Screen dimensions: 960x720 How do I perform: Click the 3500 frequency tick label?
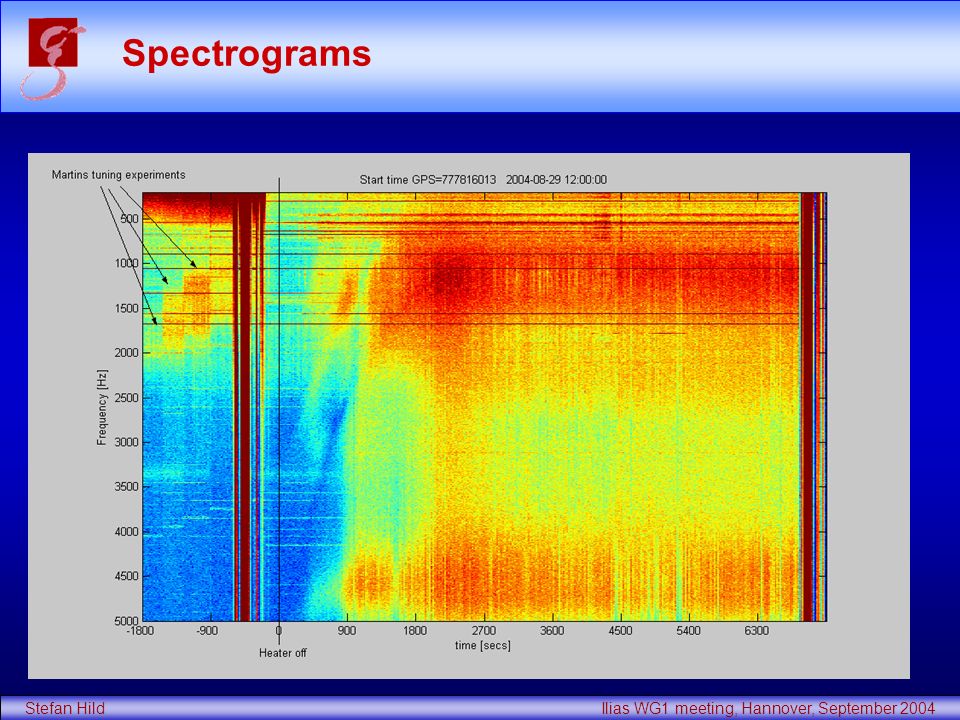[x=127, y=487]
